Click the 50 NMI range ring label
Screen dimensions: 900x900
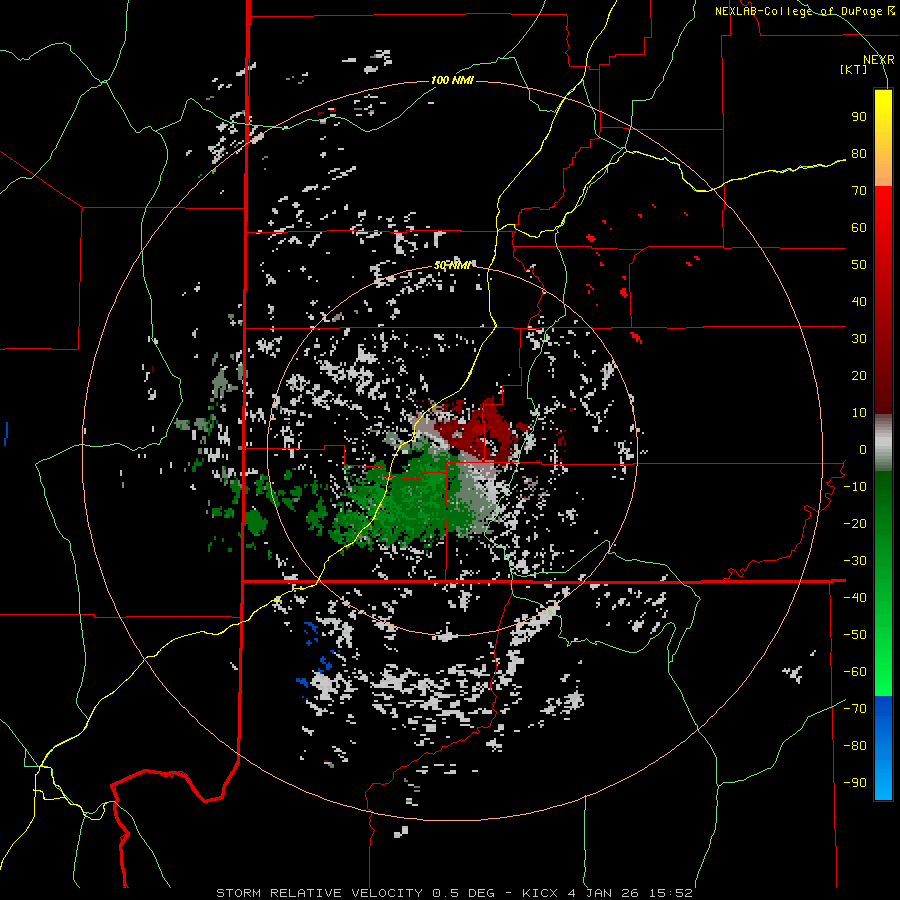[x=452, y=265]
